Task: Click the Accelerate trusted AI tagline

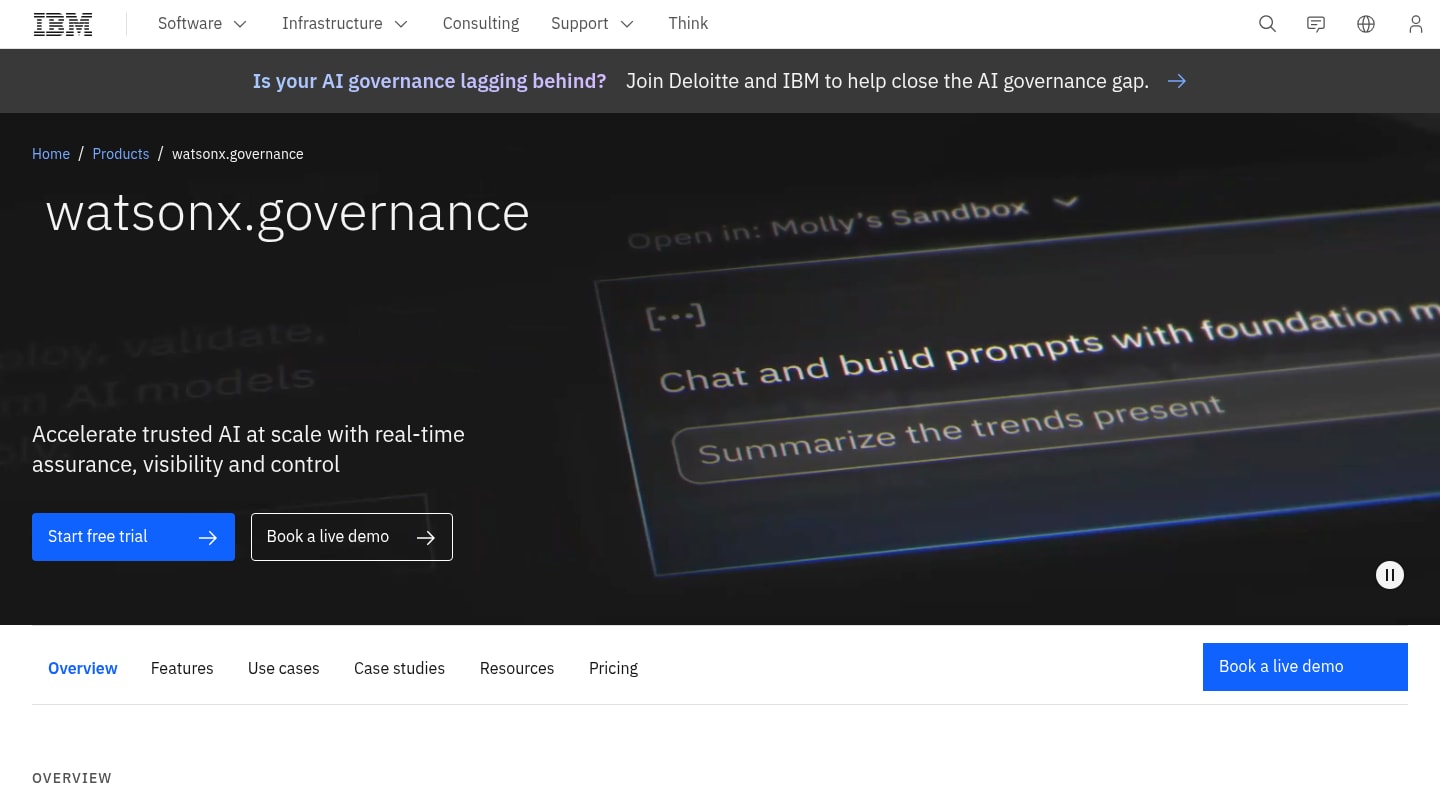Action: [248, 449]
